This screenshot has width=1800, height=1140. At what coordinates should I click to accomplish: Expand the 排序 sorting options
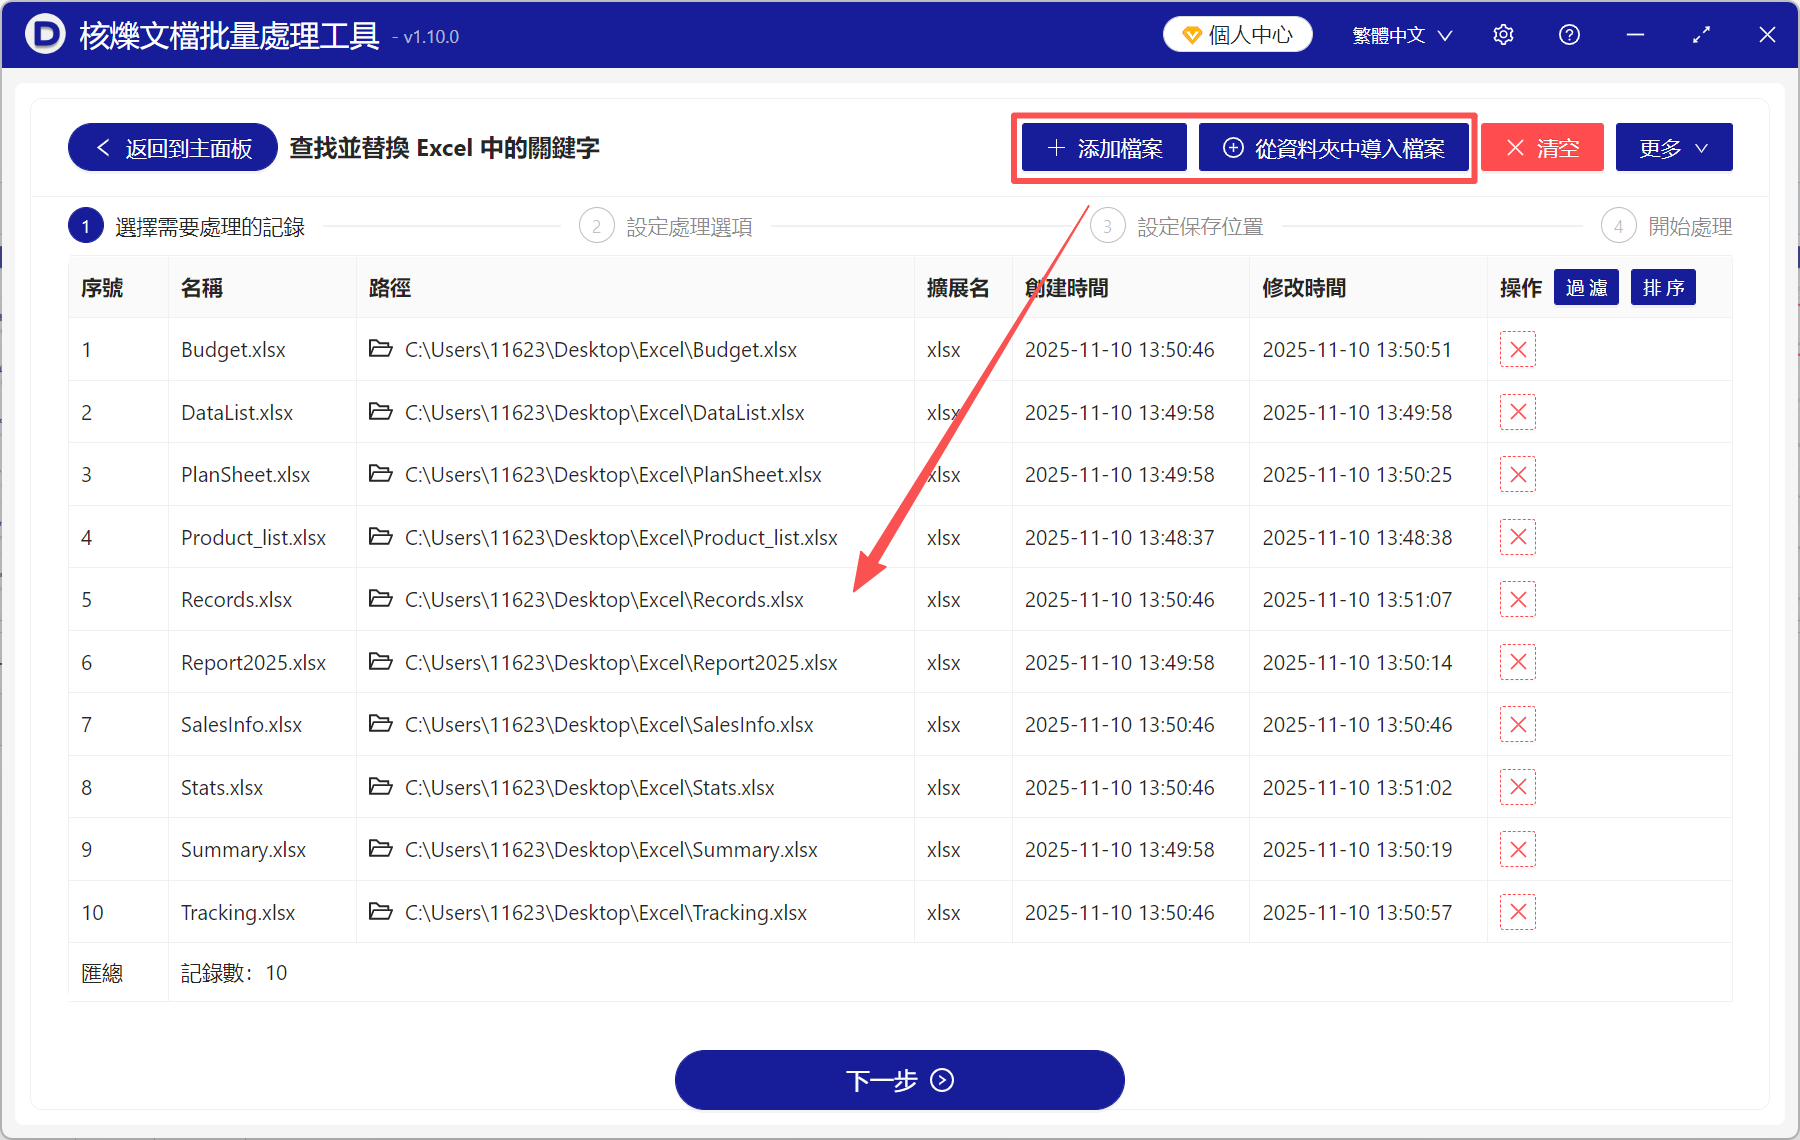click(x=1662, y=287)
